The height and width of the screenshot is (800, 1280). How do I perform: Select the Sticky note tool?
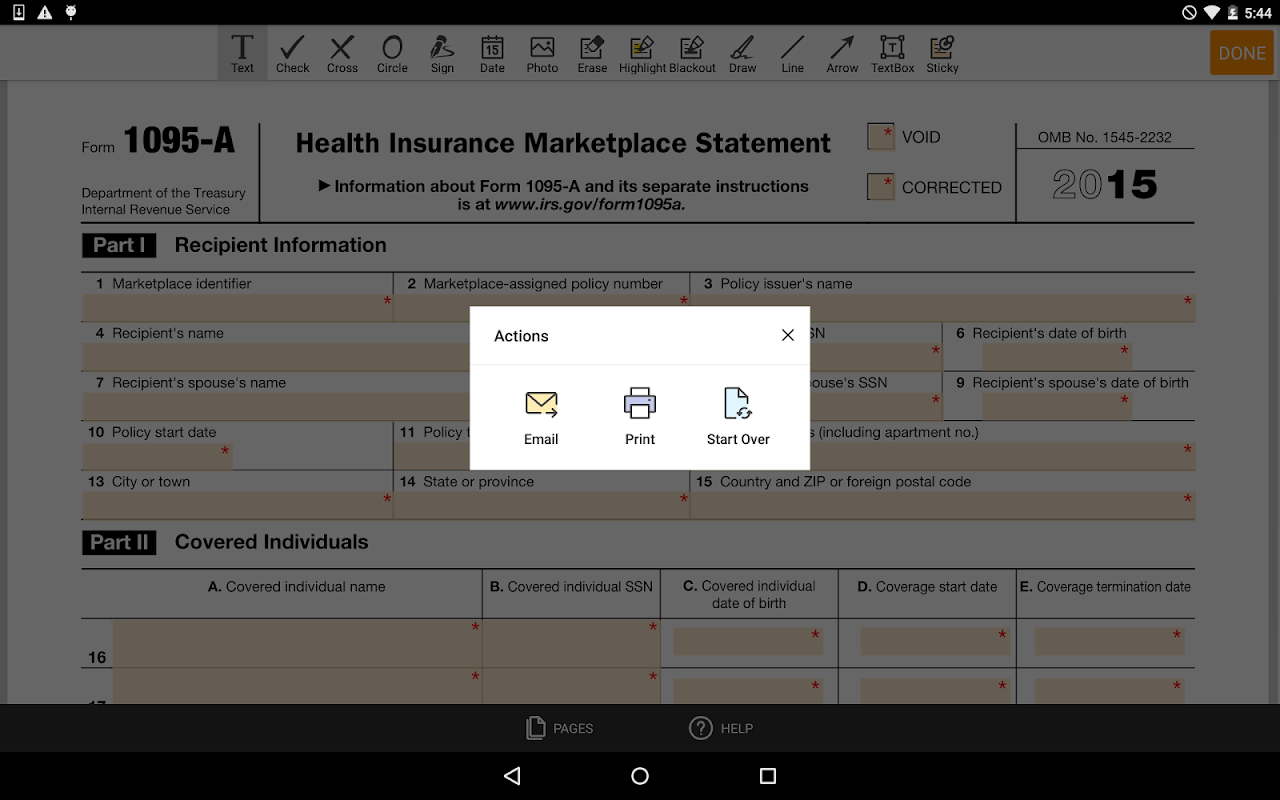coord(942,53)
